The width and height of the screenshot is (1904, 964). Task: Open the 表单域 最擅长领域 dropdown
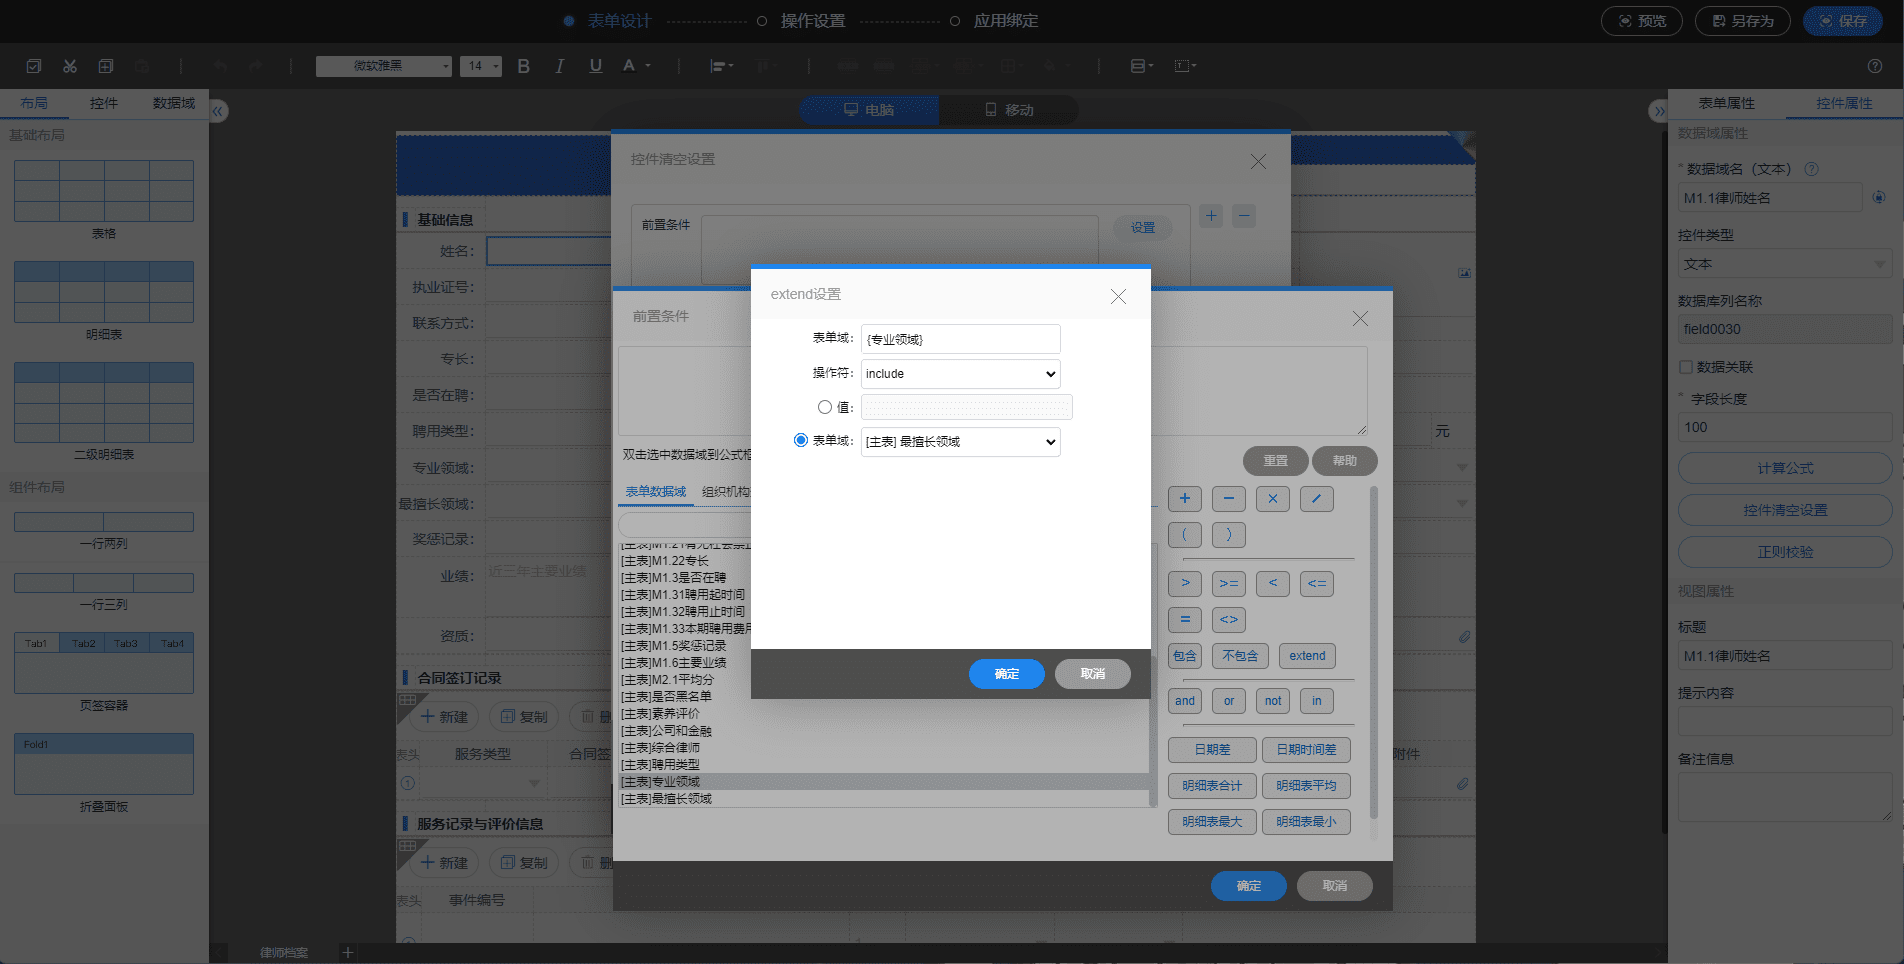pos(961,442)
